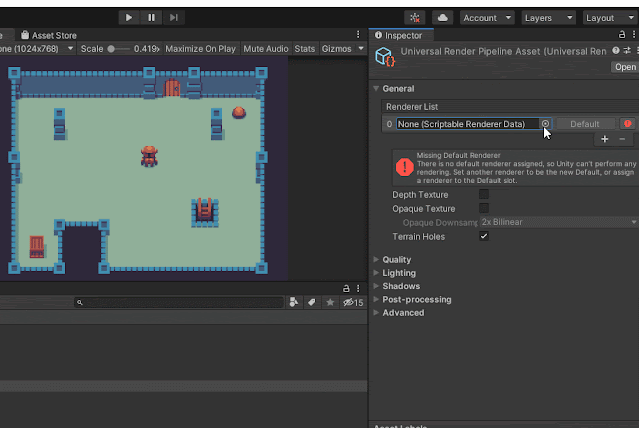
Task: Click None (Scriptable Renderer Data) field
Action: [467, 124]
